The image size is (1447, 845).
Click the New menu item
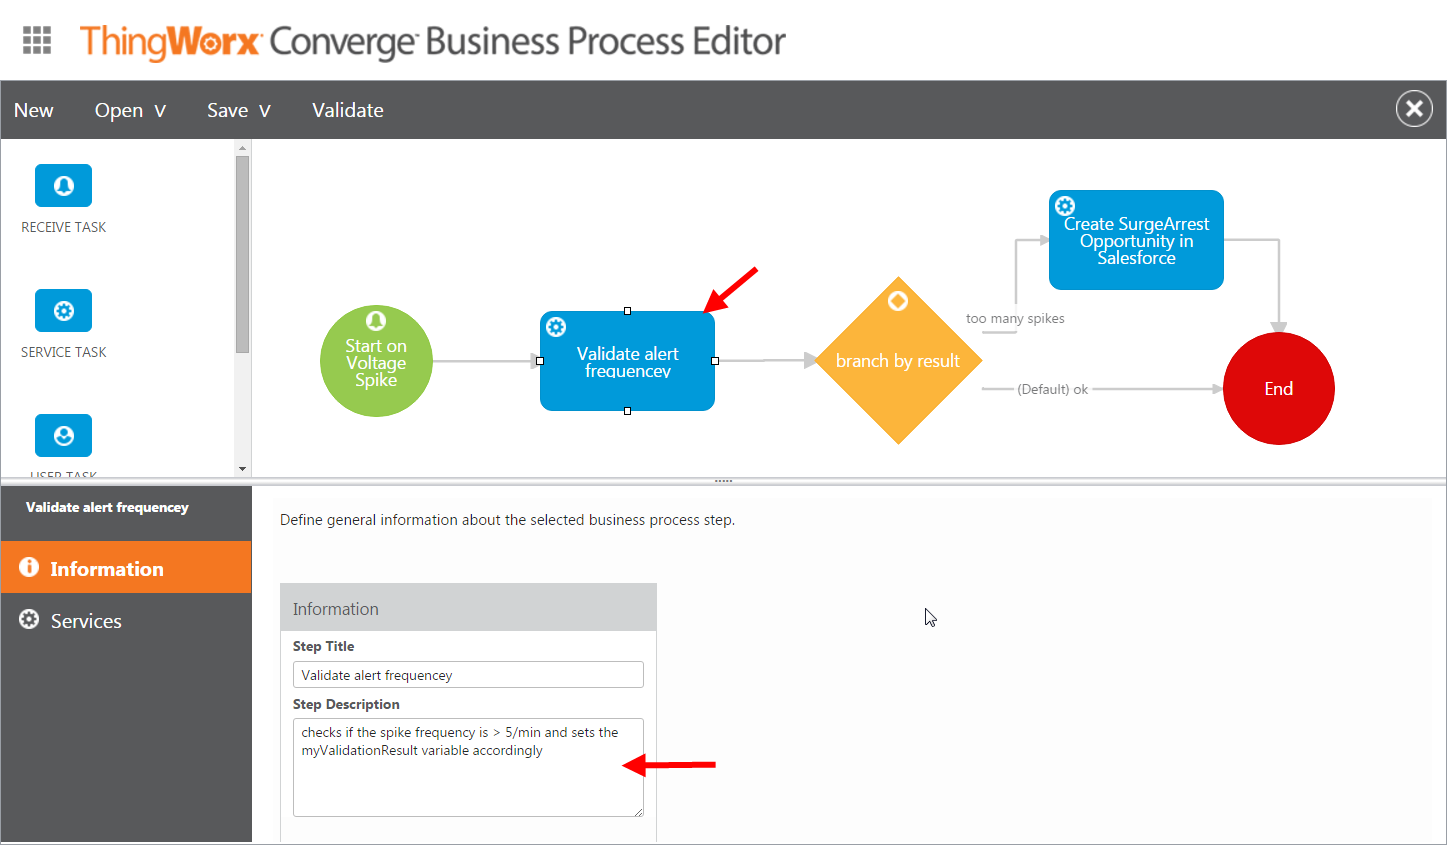click(34, 110)
